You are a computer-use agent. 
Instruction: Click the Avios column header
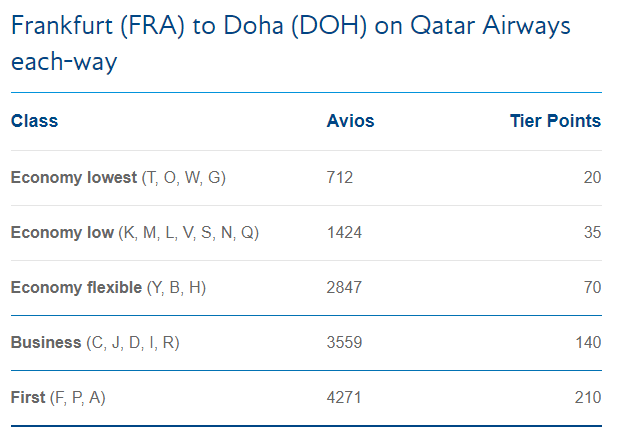pos(350,121)
